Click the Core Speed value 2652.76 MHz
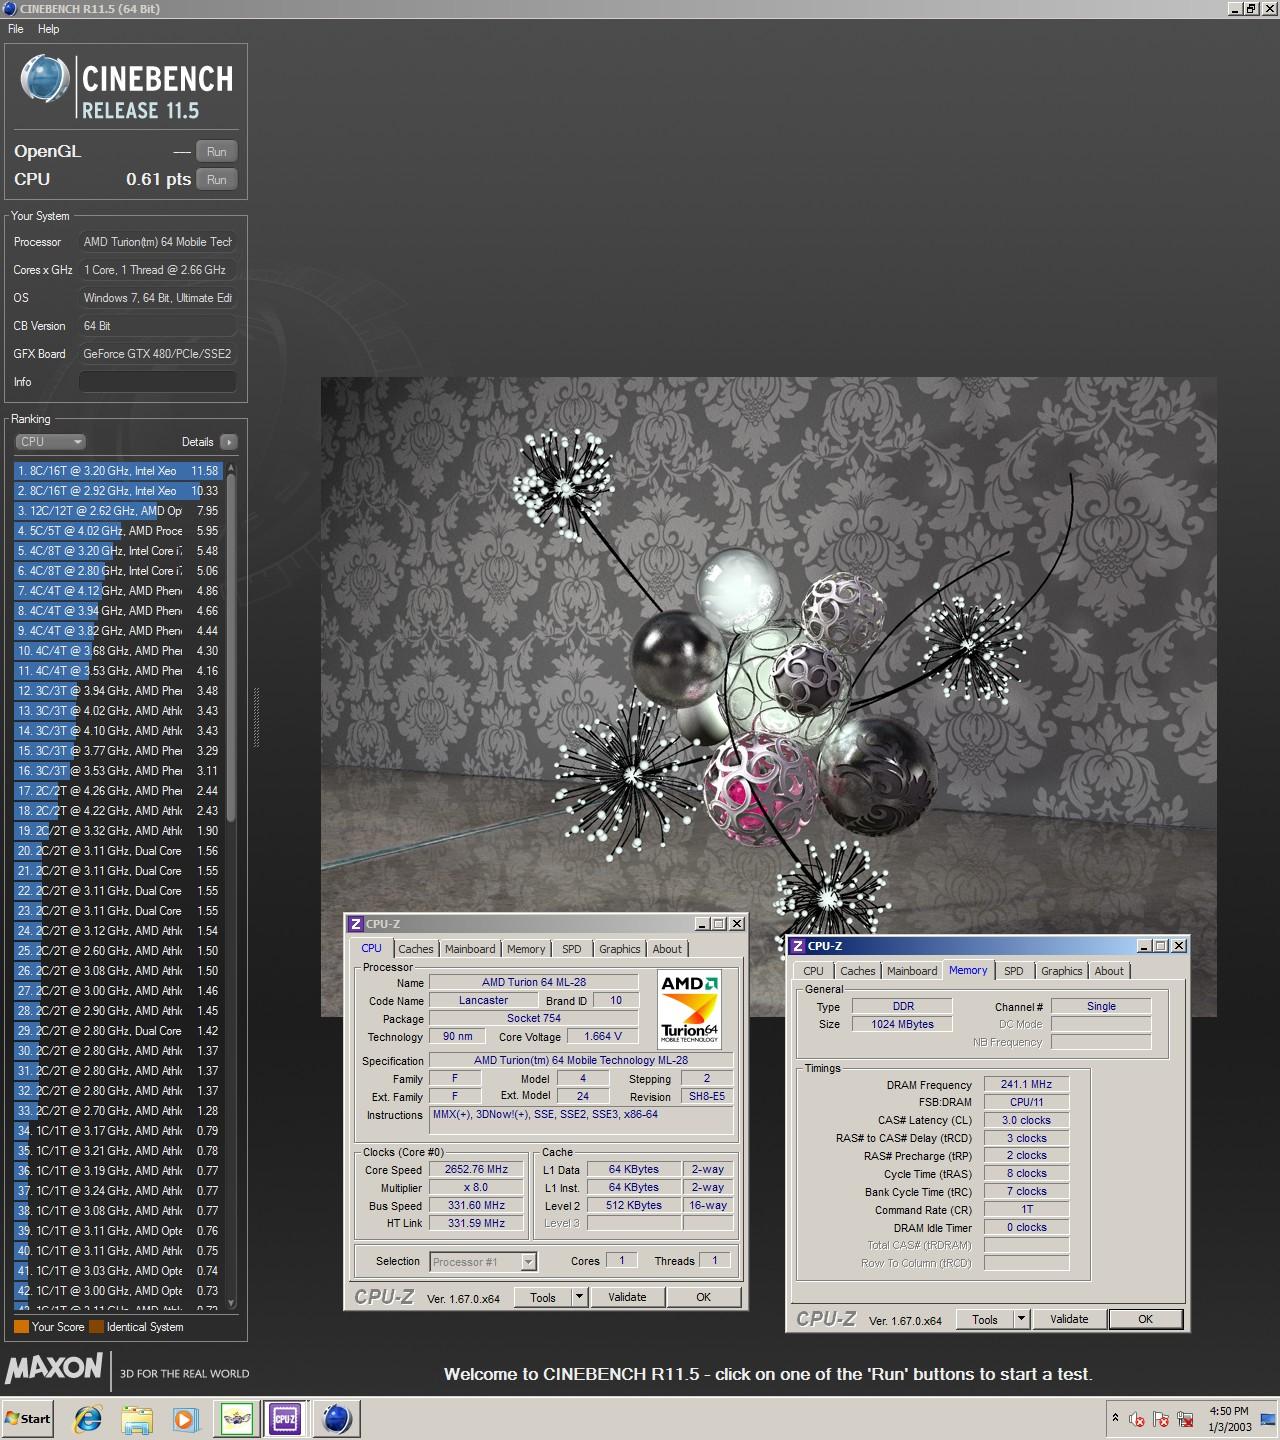This screenshot has width=1280, height=1440. click(476, 1169)
